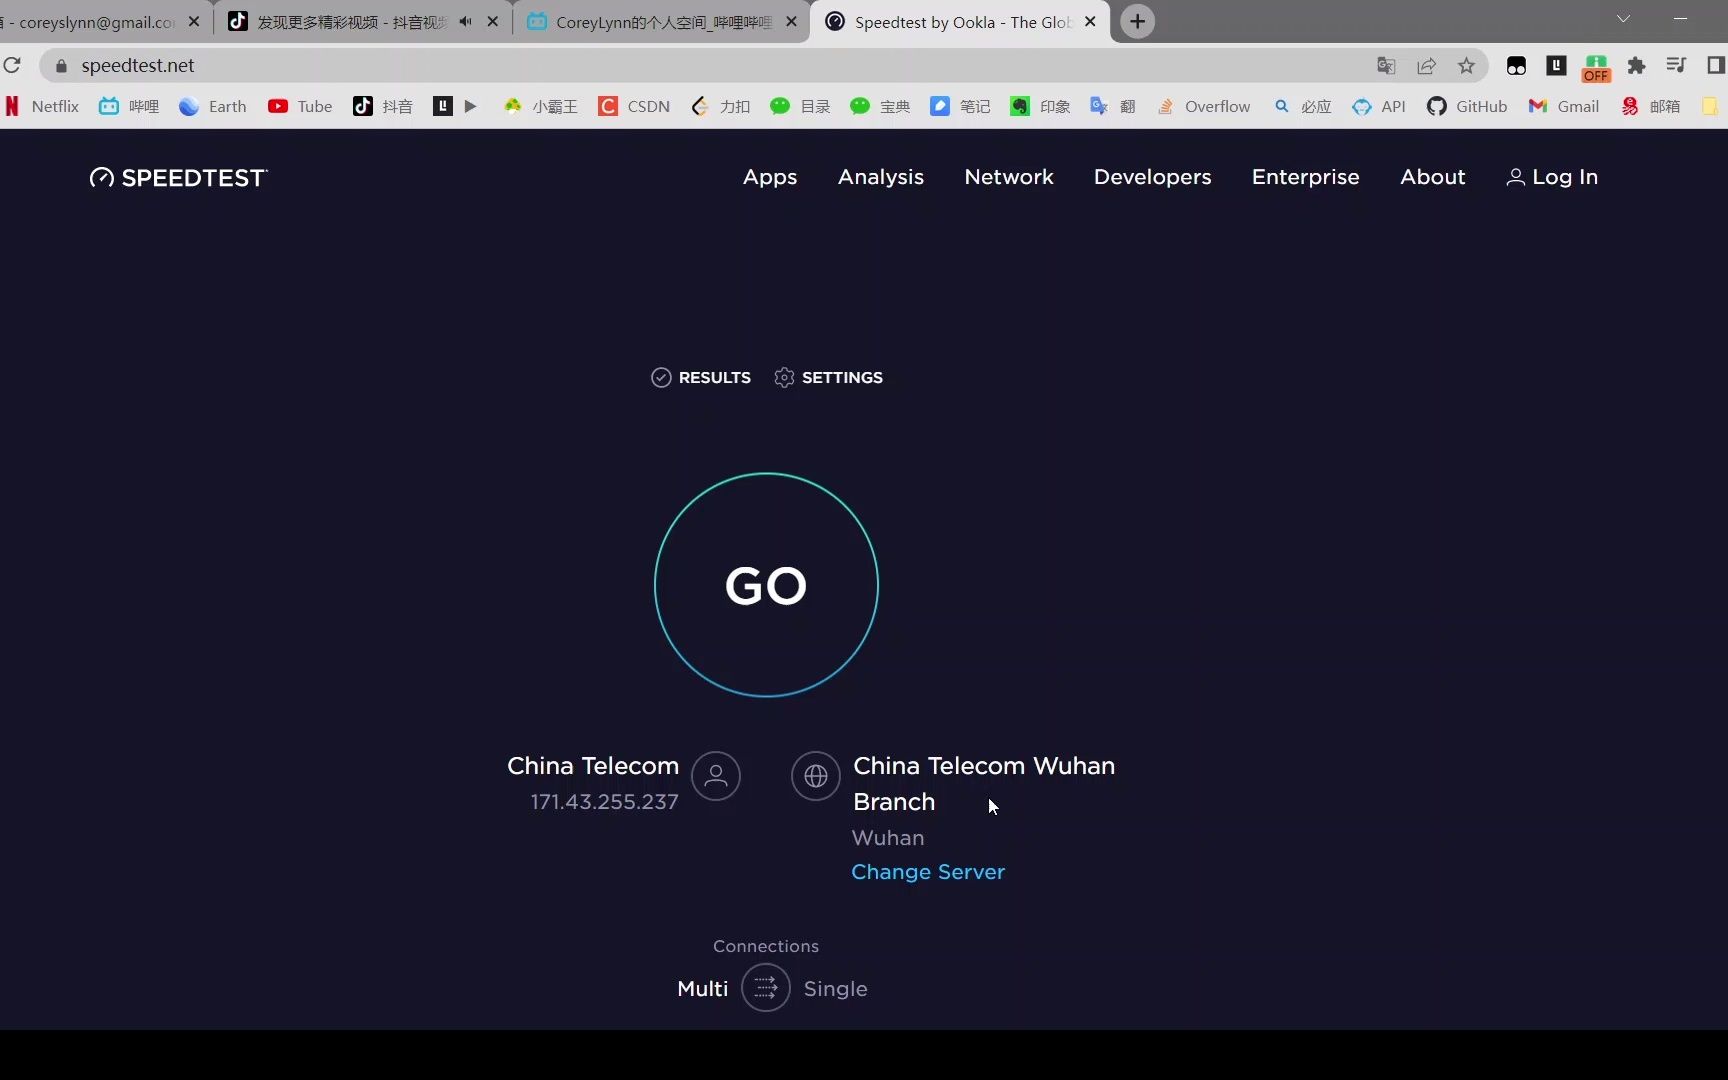1728x1080 pixels.
Task: Open the extension with OFF badge
Action: click(x=1596, y=68)
